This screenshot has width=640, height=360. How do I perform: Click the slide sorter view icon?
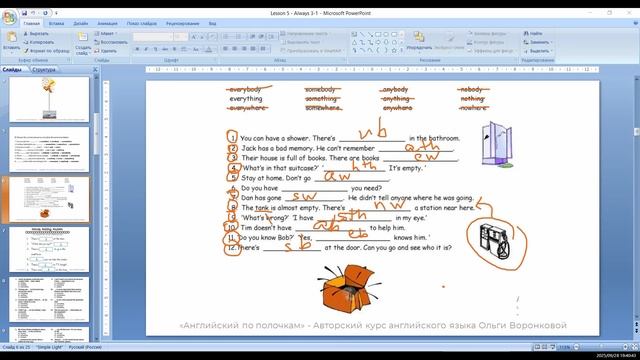point(545,347)
